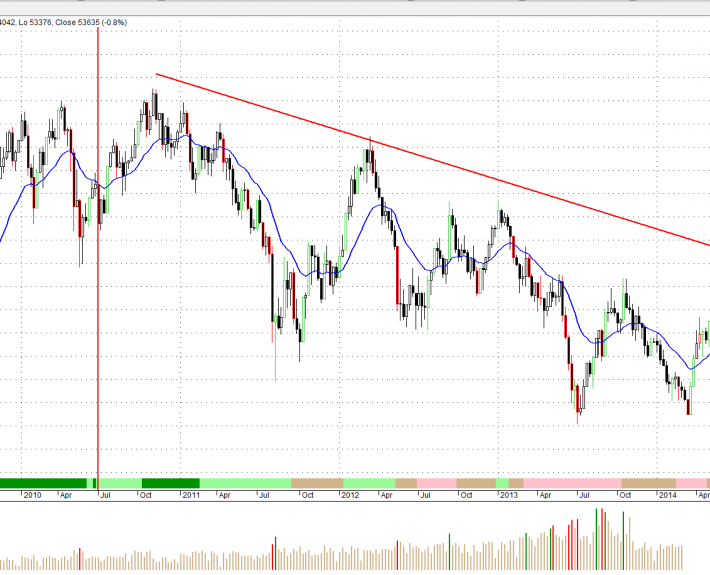Click the red volume bar near July 2011
This screenshot has height=575, width=710.
tap(274, 552)
